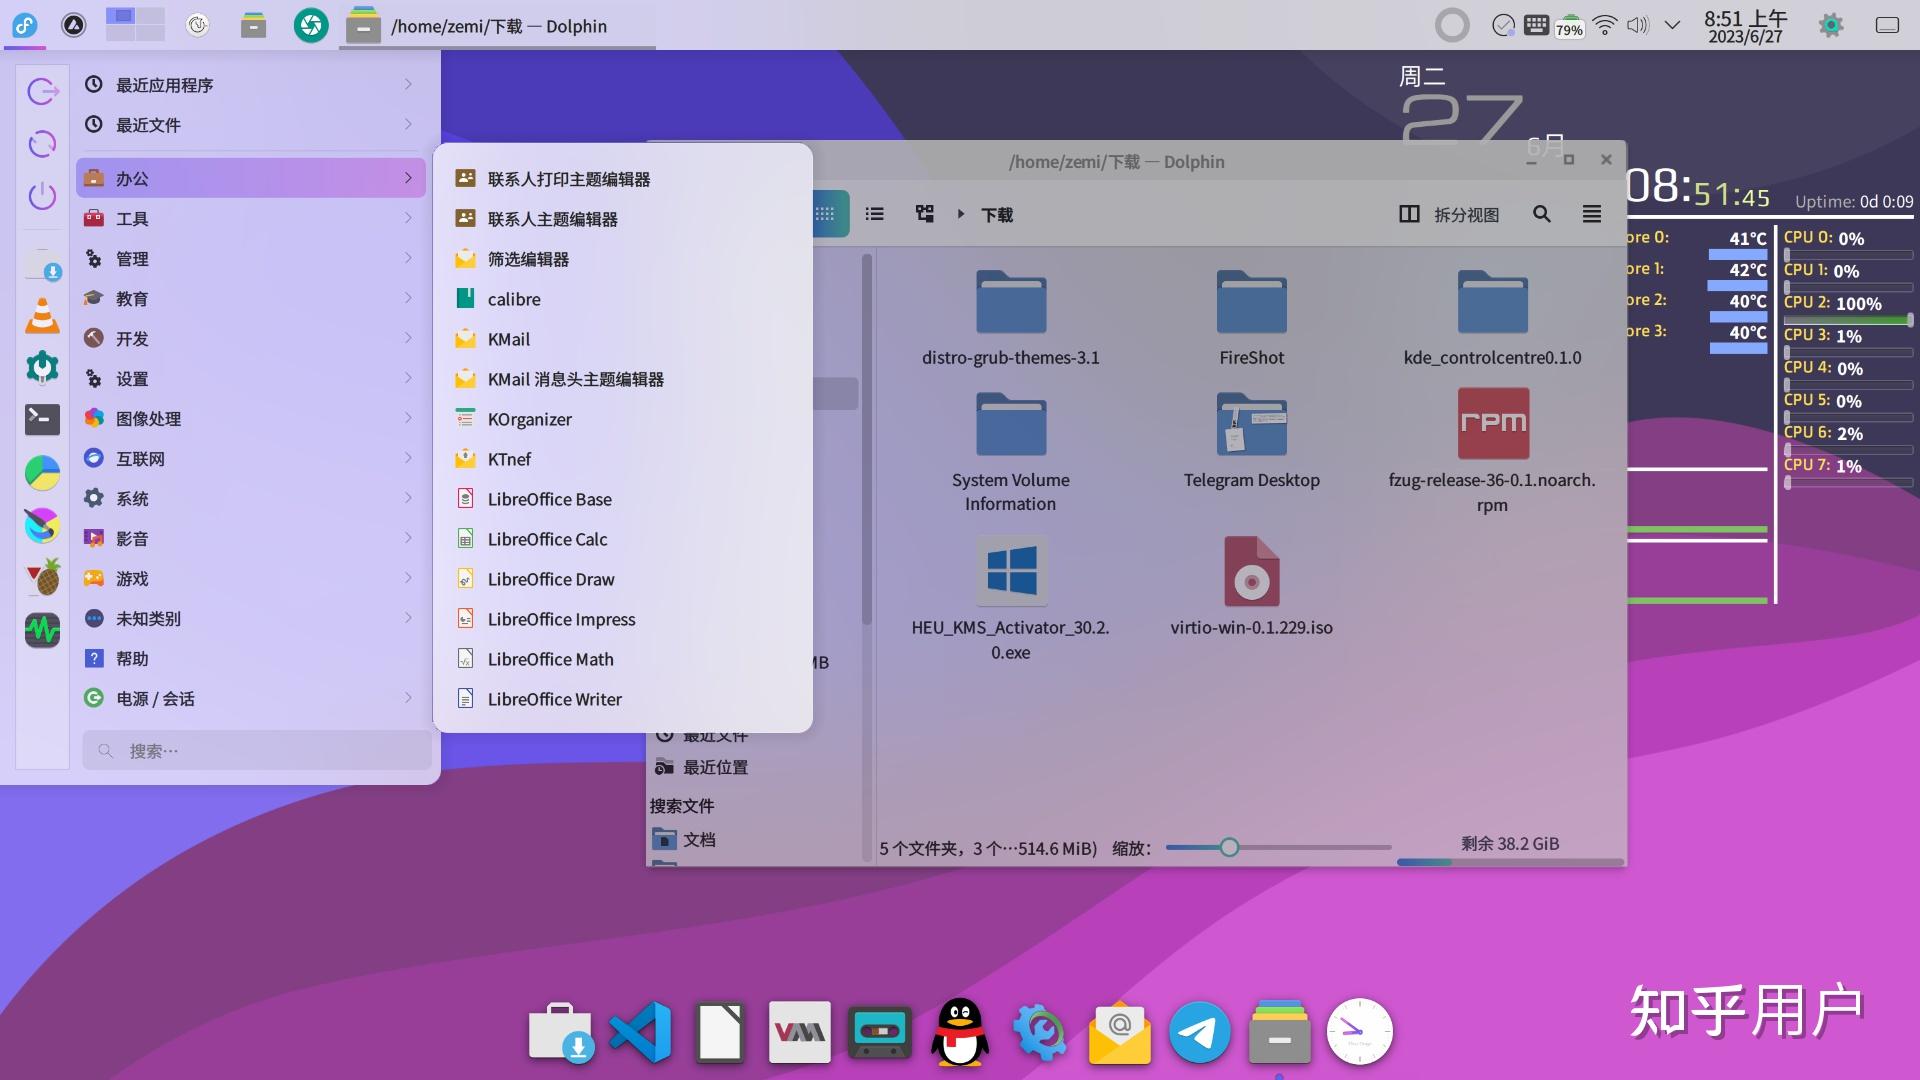Select fzug-release-36-0.1.noarch.rpm file

coord(1492,451)
